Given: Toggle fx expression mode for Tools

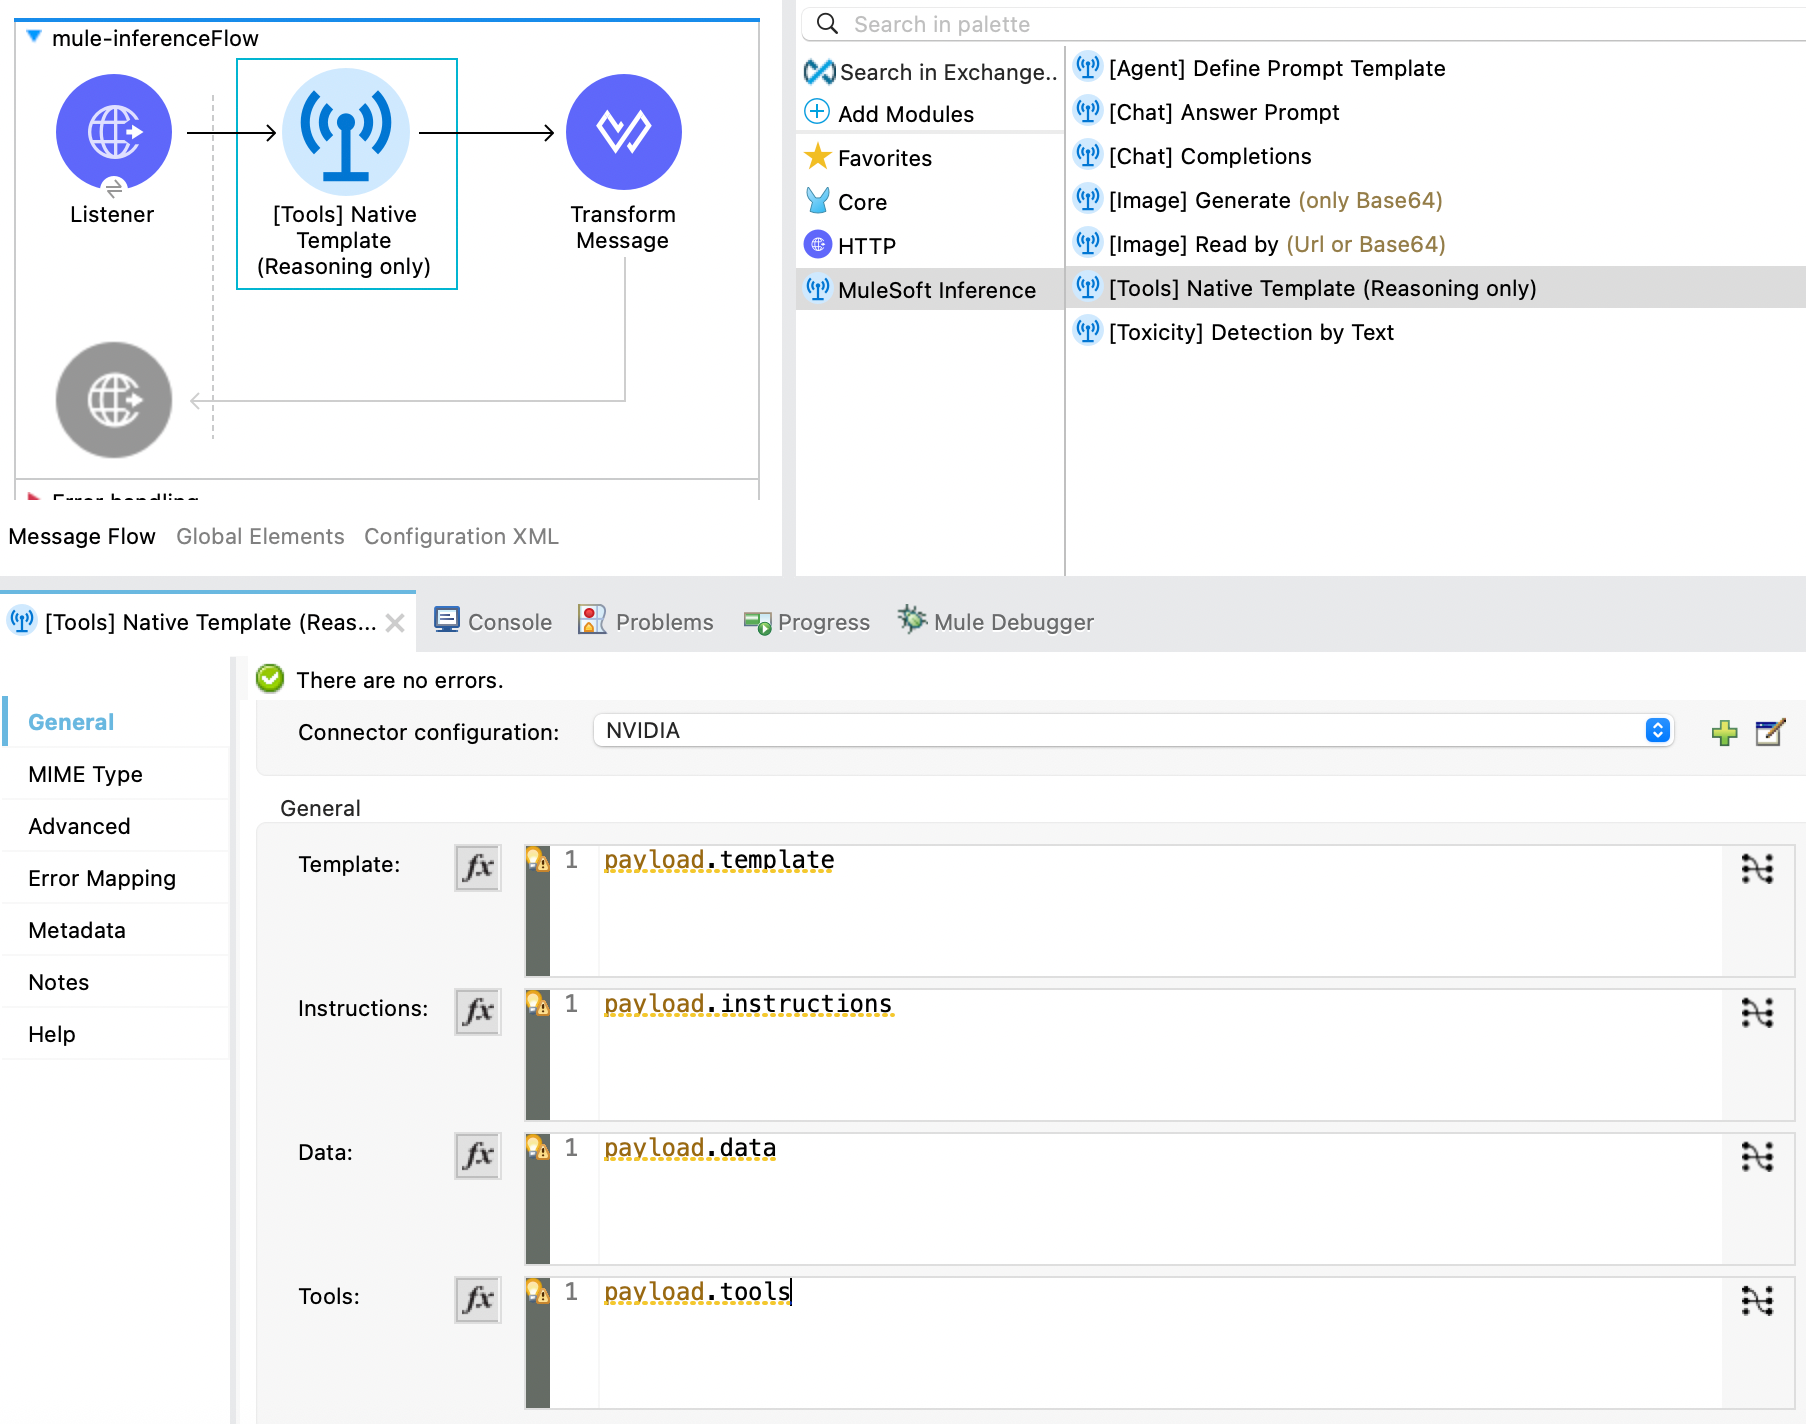Looking at the screenshot, I should click(x=478, y=1299).
